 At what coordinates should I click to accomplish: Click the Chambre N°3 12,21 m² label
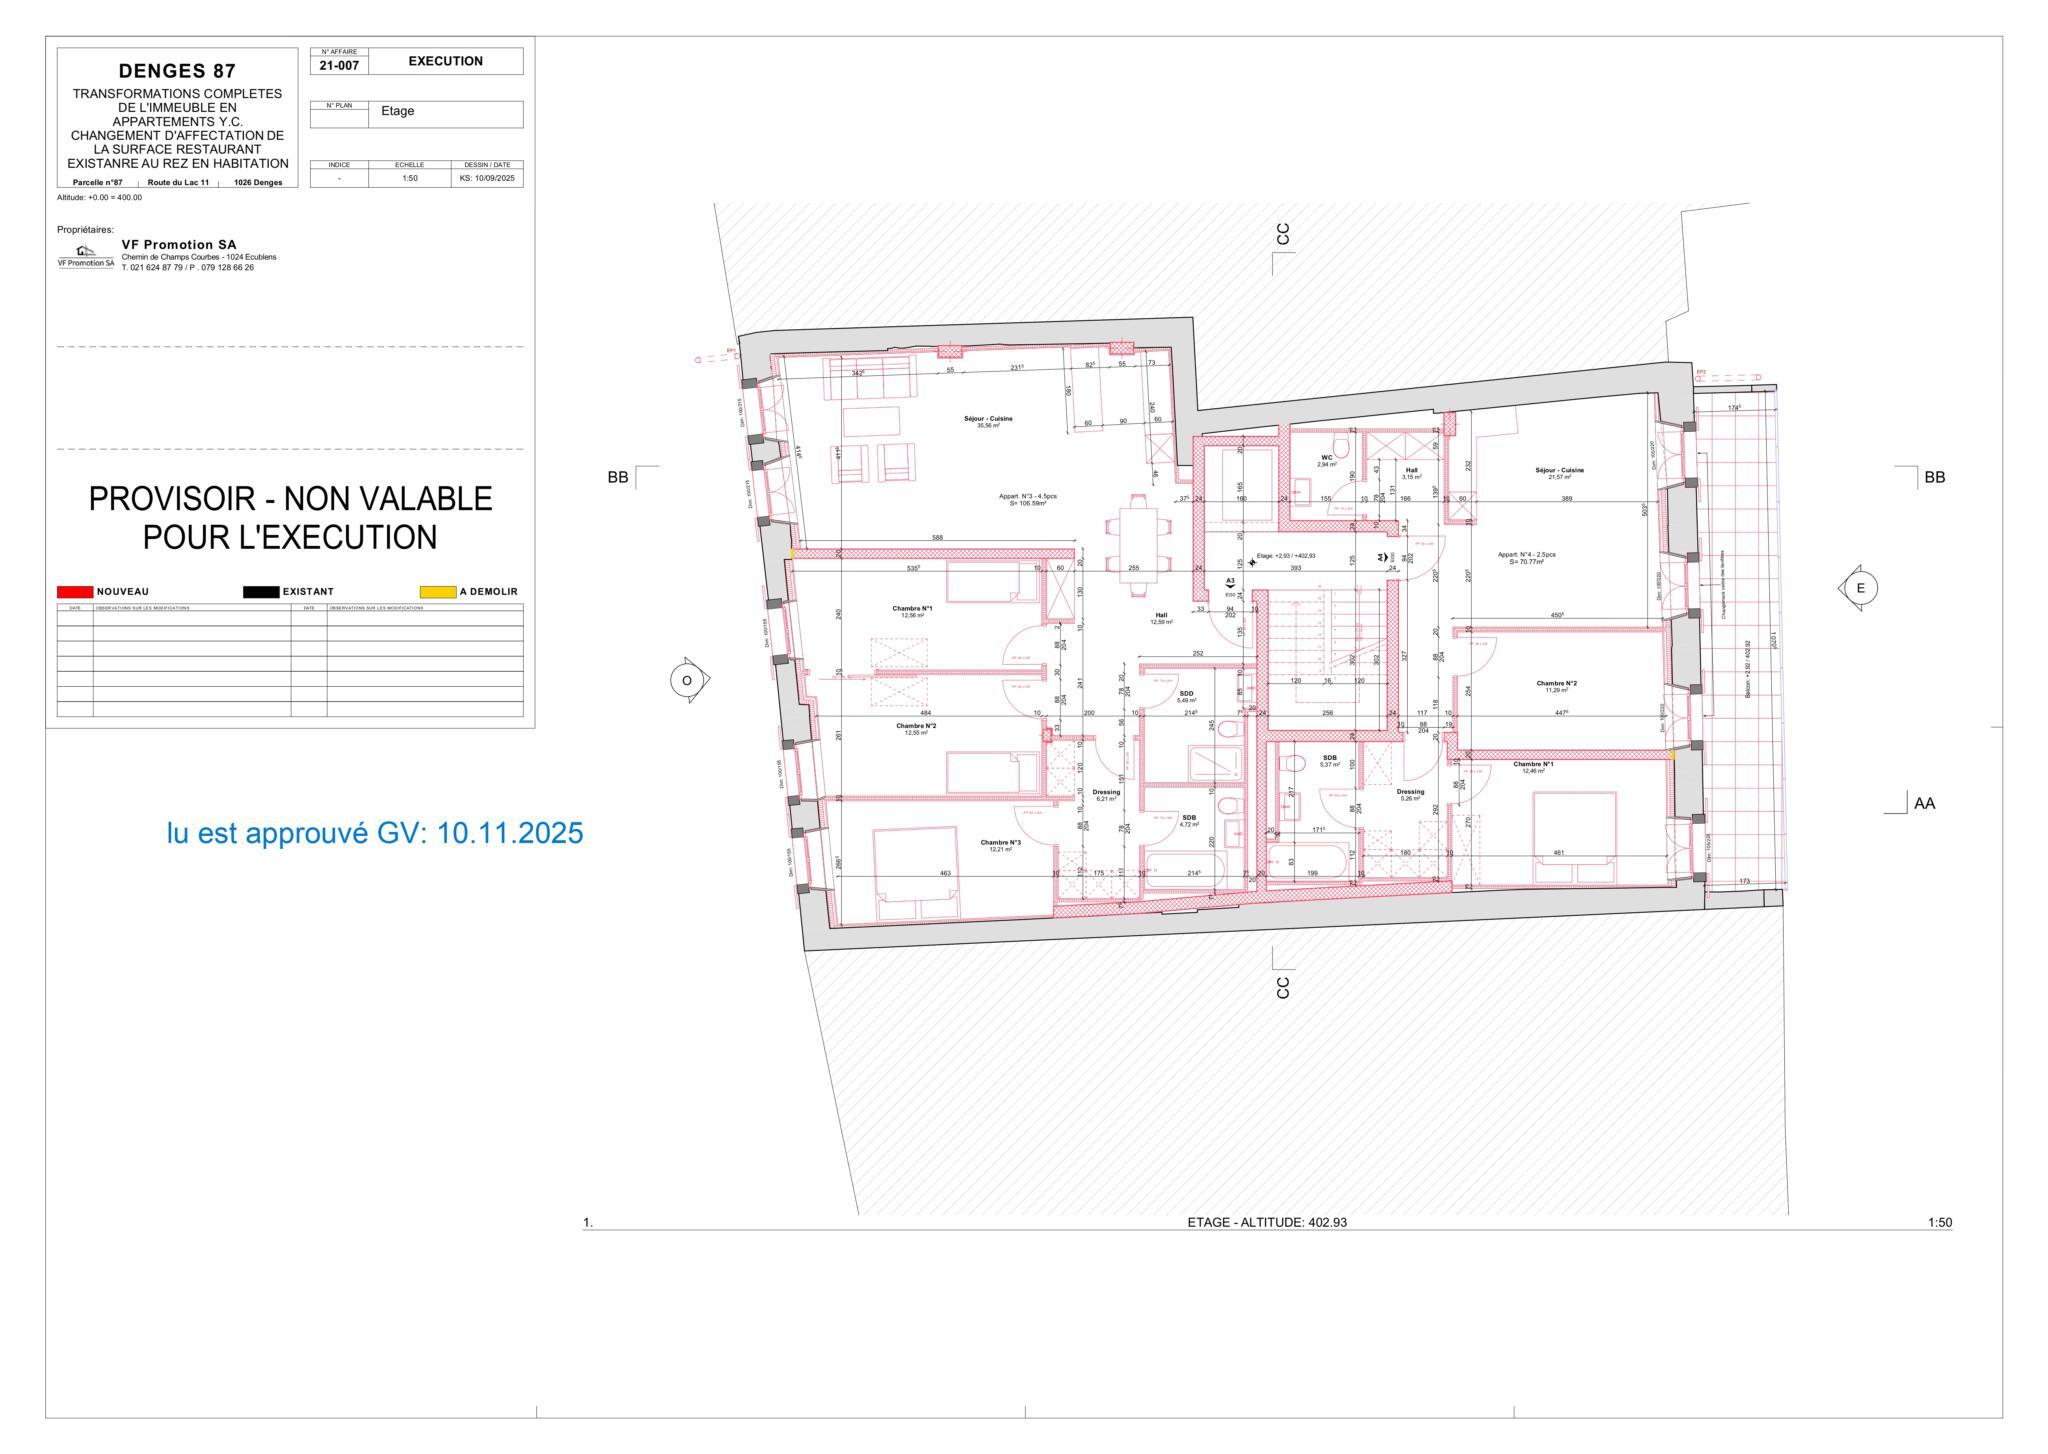tap(1000, 846)
